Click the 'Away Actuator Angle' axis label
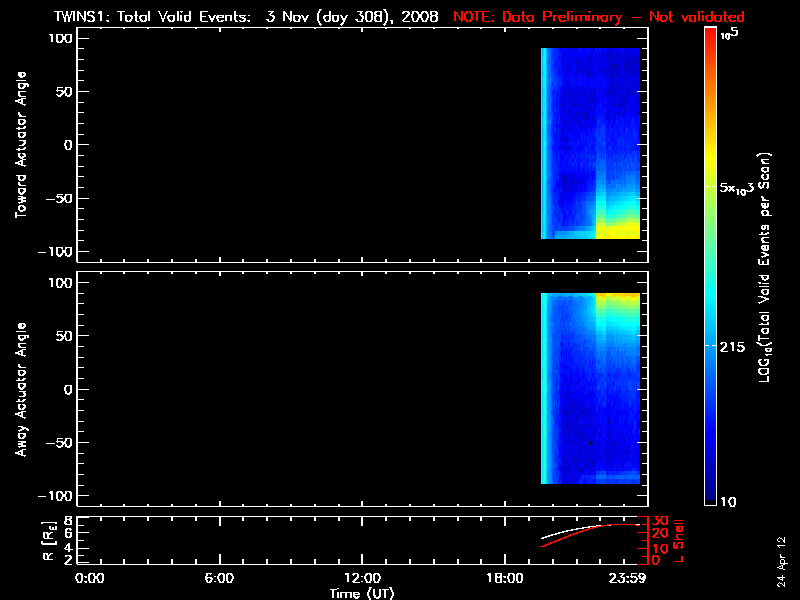This screenshot has width=800, height=600. coord(21,389)
